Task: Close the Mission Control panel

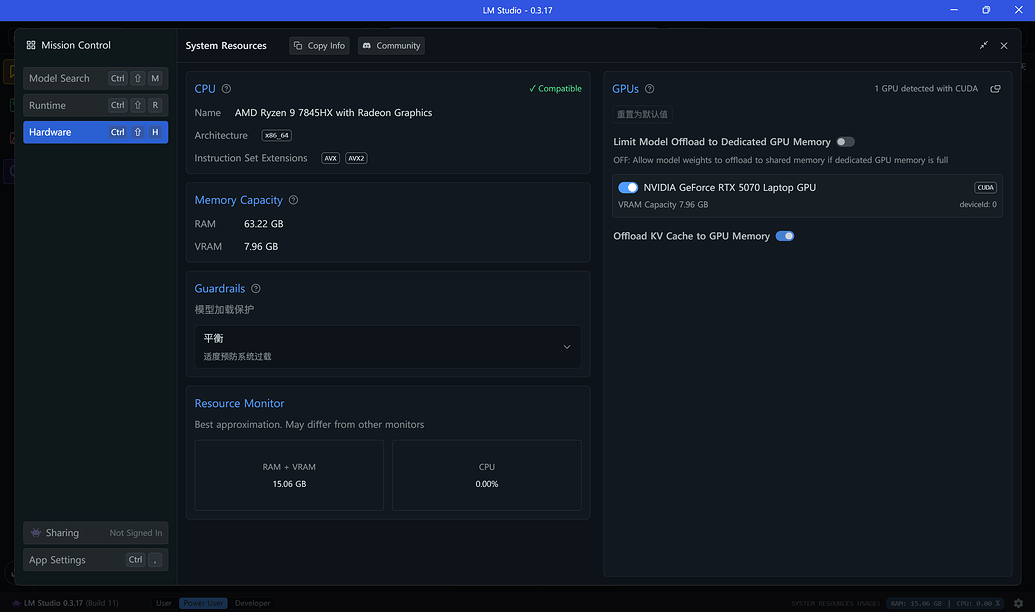Action: [1004, 46]
